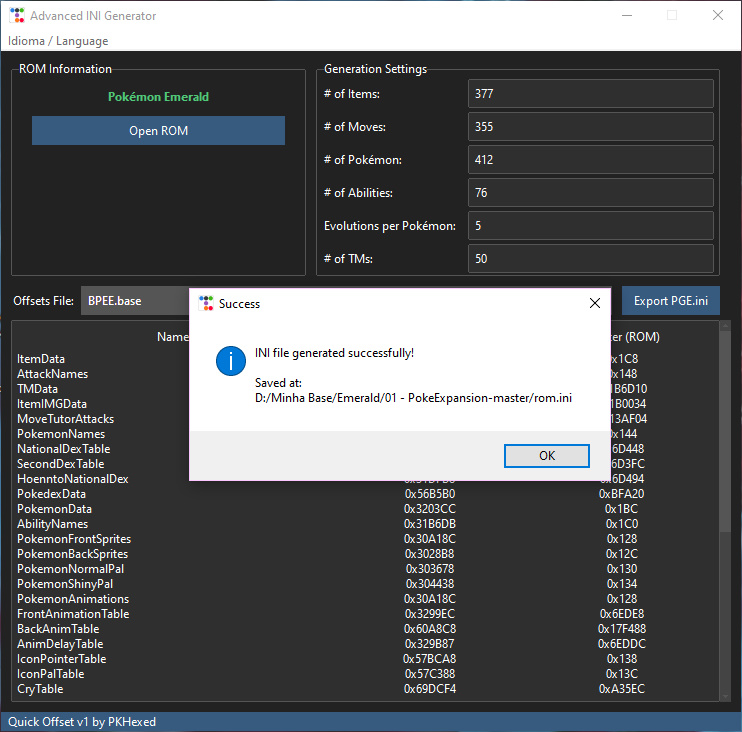Select the CryTable row in table

[x=42, y=689]
